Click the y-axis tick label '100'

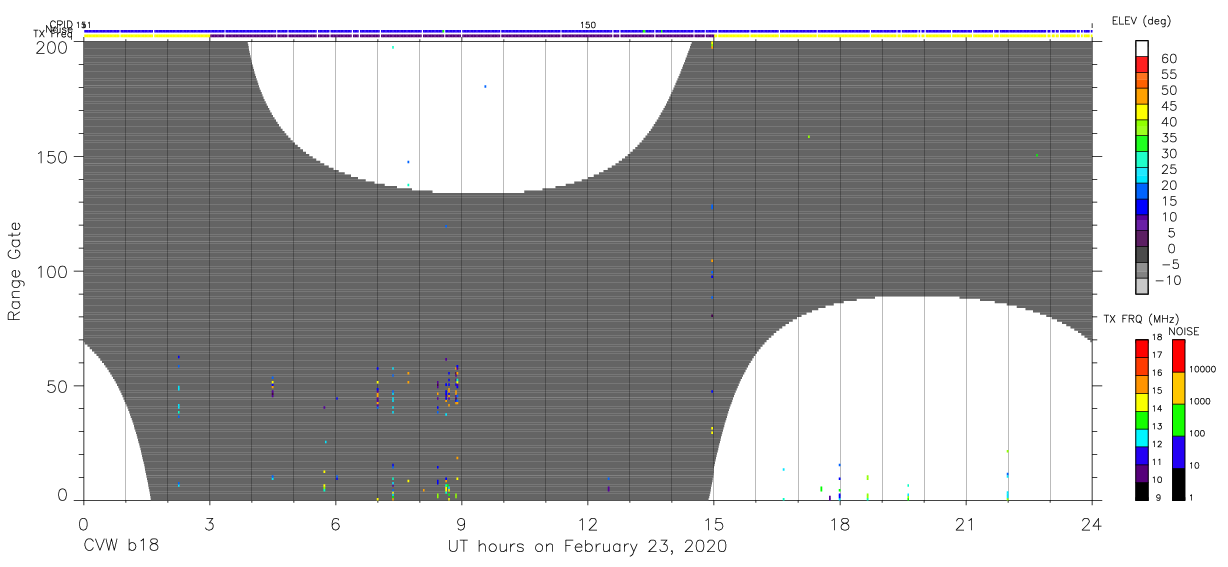52,271
